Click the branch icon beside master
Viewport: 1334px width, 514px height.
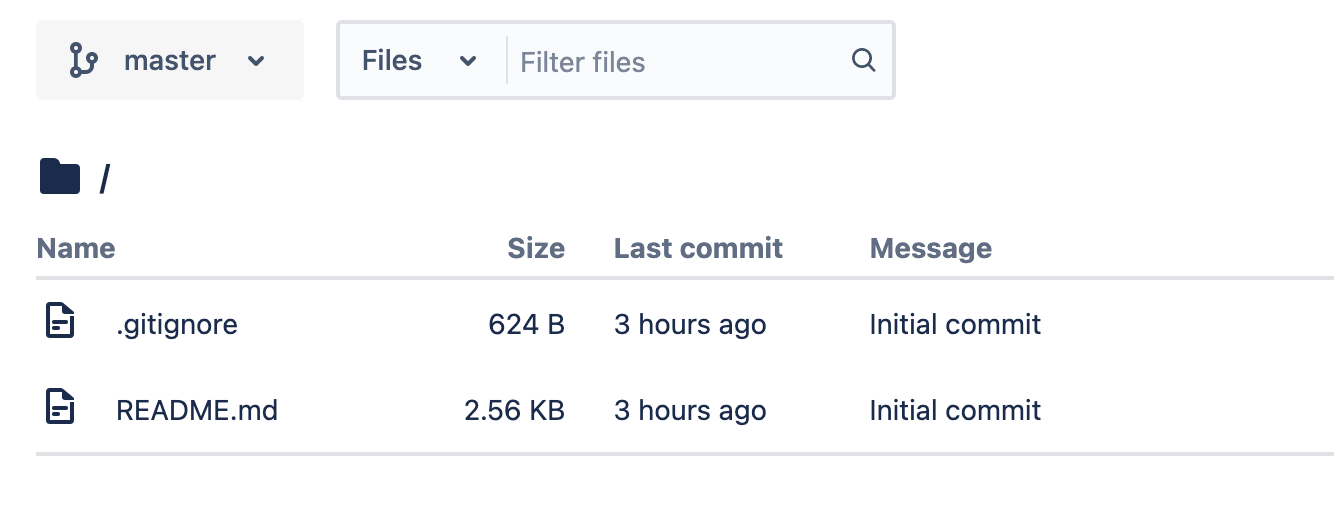click(x=83, y=60)
